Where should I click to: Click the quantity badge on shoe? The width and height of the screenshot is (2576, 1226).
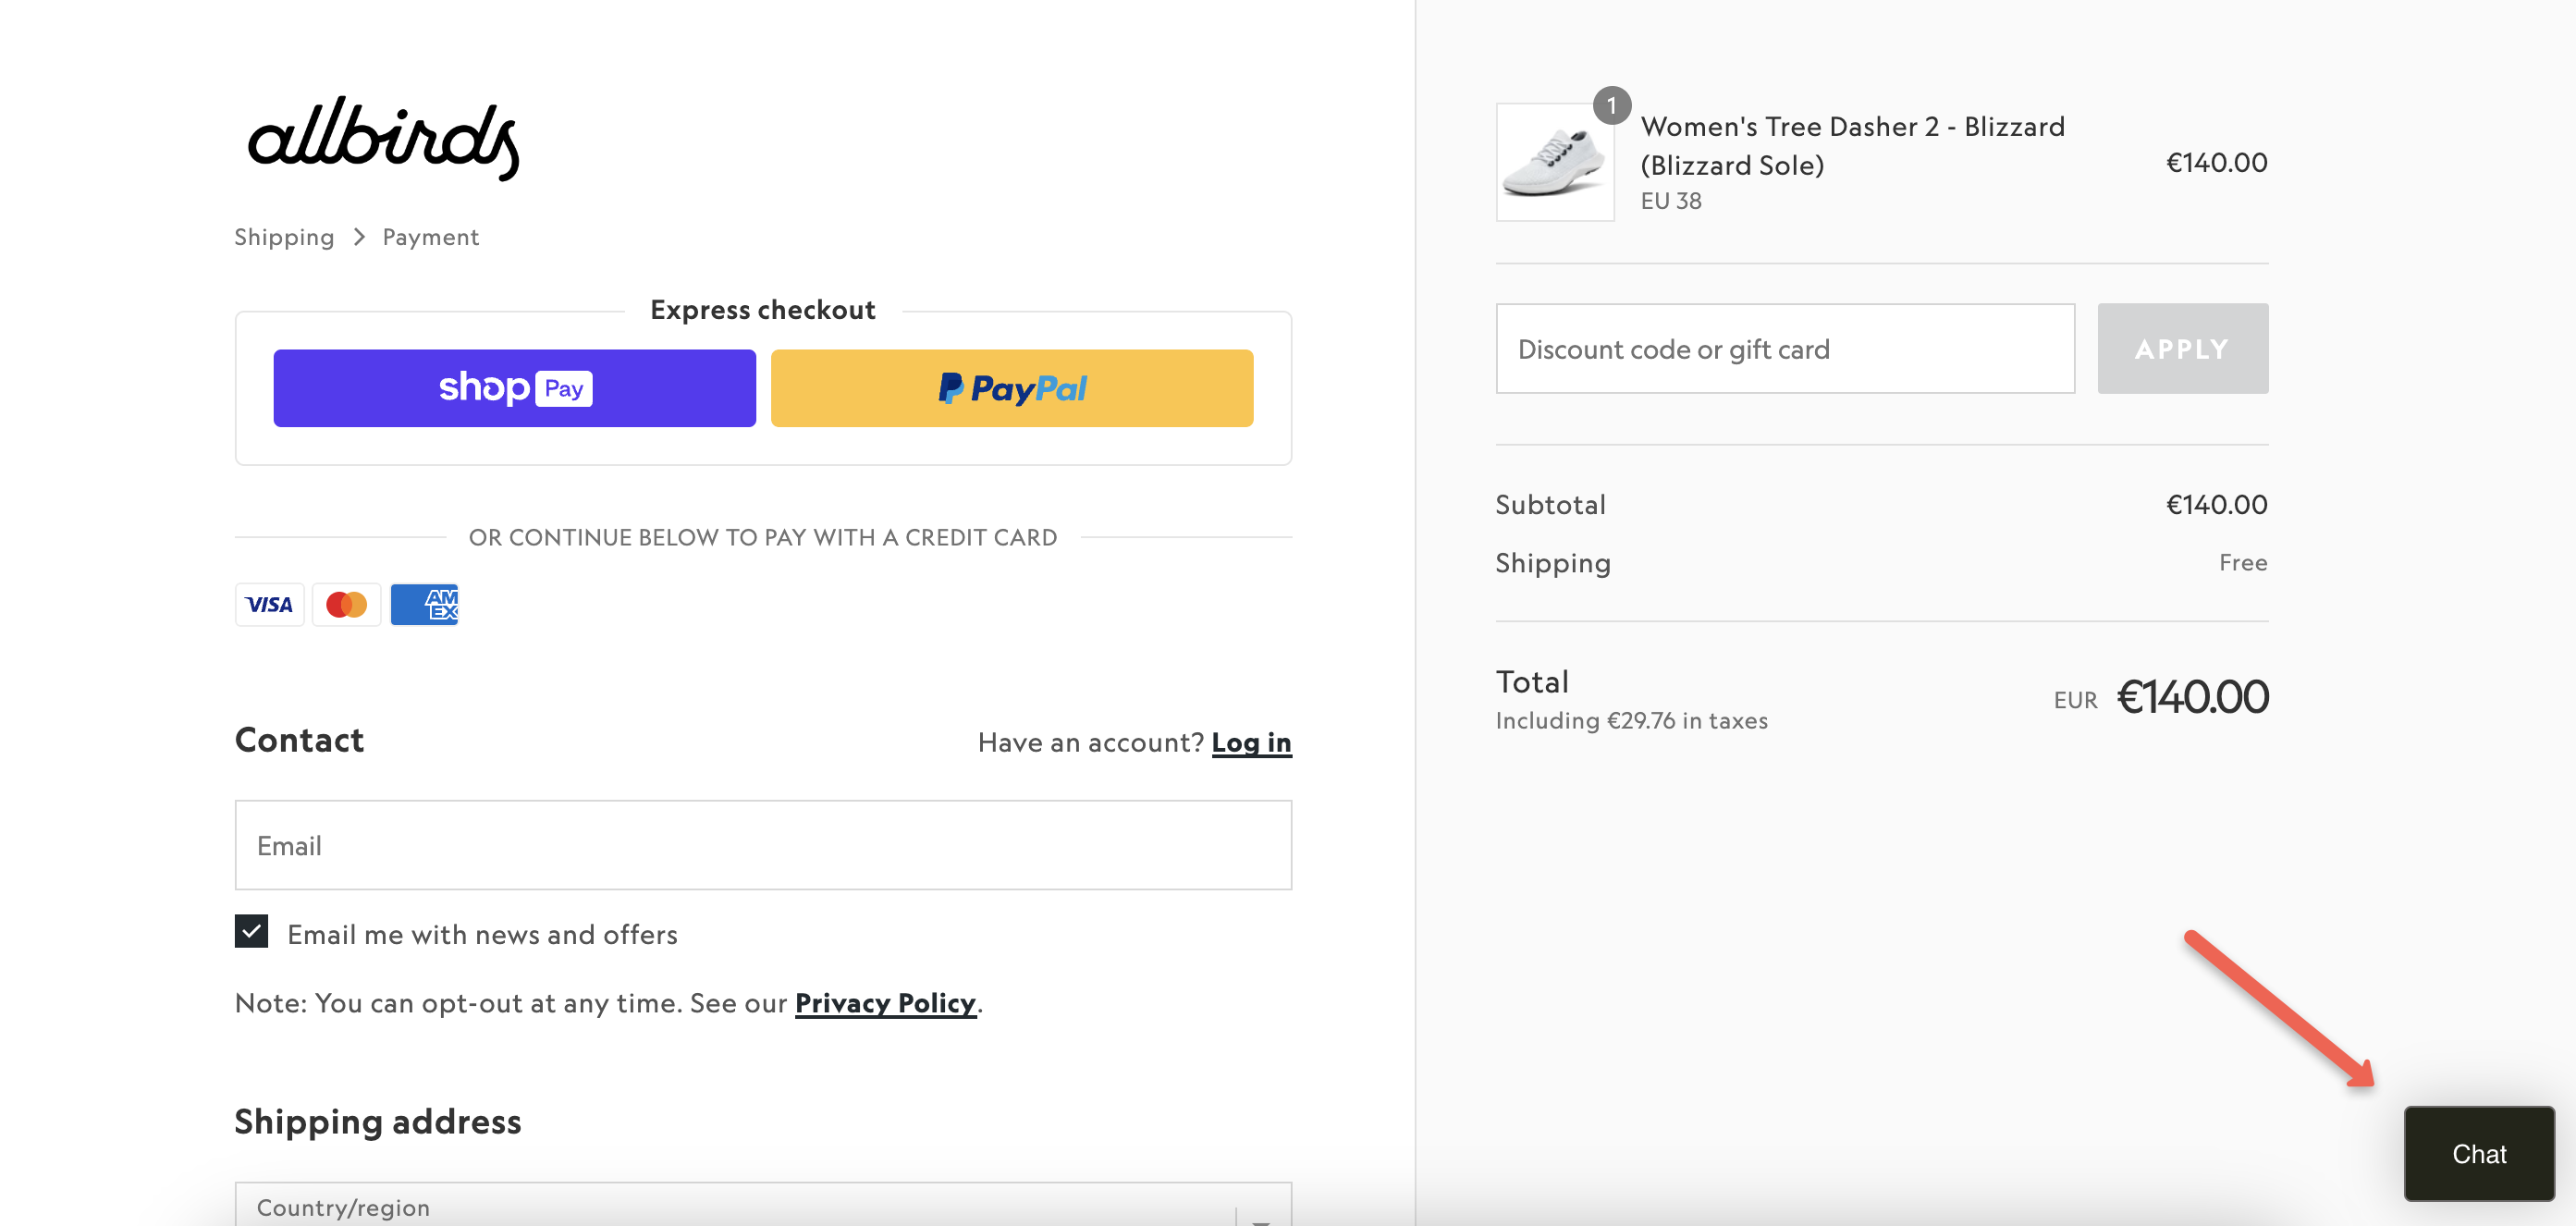pyautogui.click(x=1611, y=106)
